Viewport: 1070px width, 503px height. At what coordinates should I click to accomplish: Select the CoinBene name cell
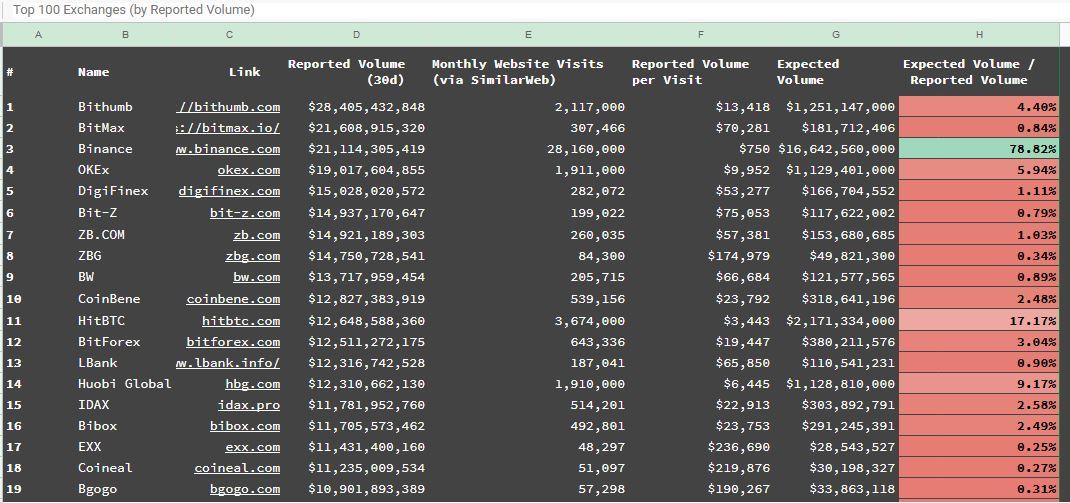pos(125,299)
